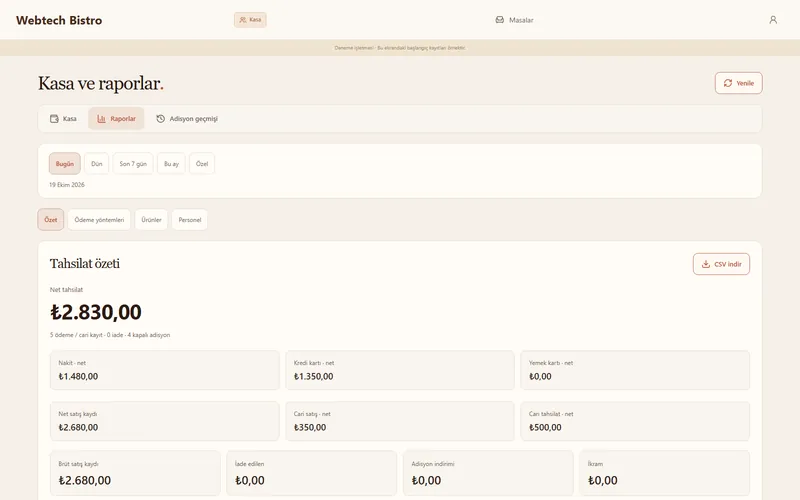
Task: Click the CSV download icon
Action: point(706,264)
